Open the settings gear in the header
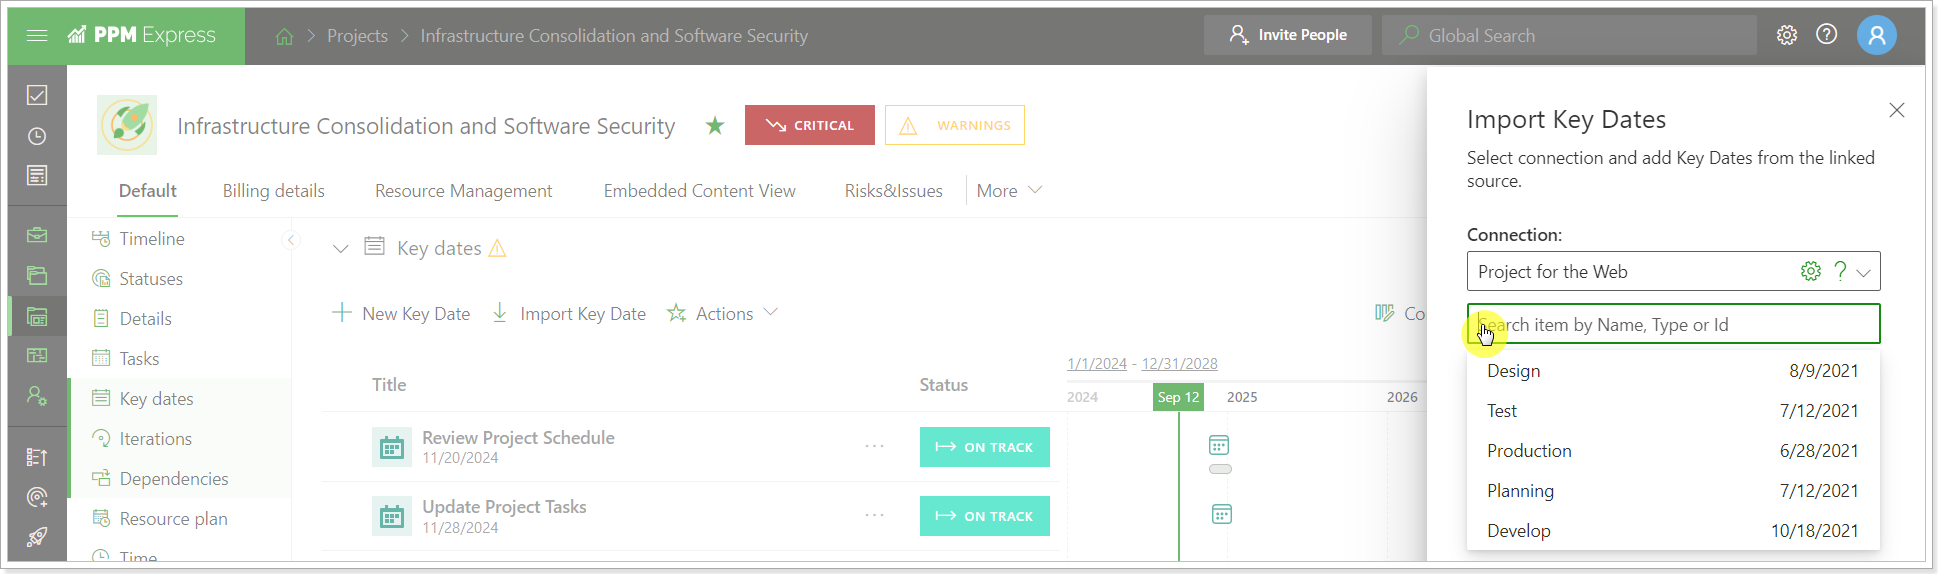 [1787, 35]
